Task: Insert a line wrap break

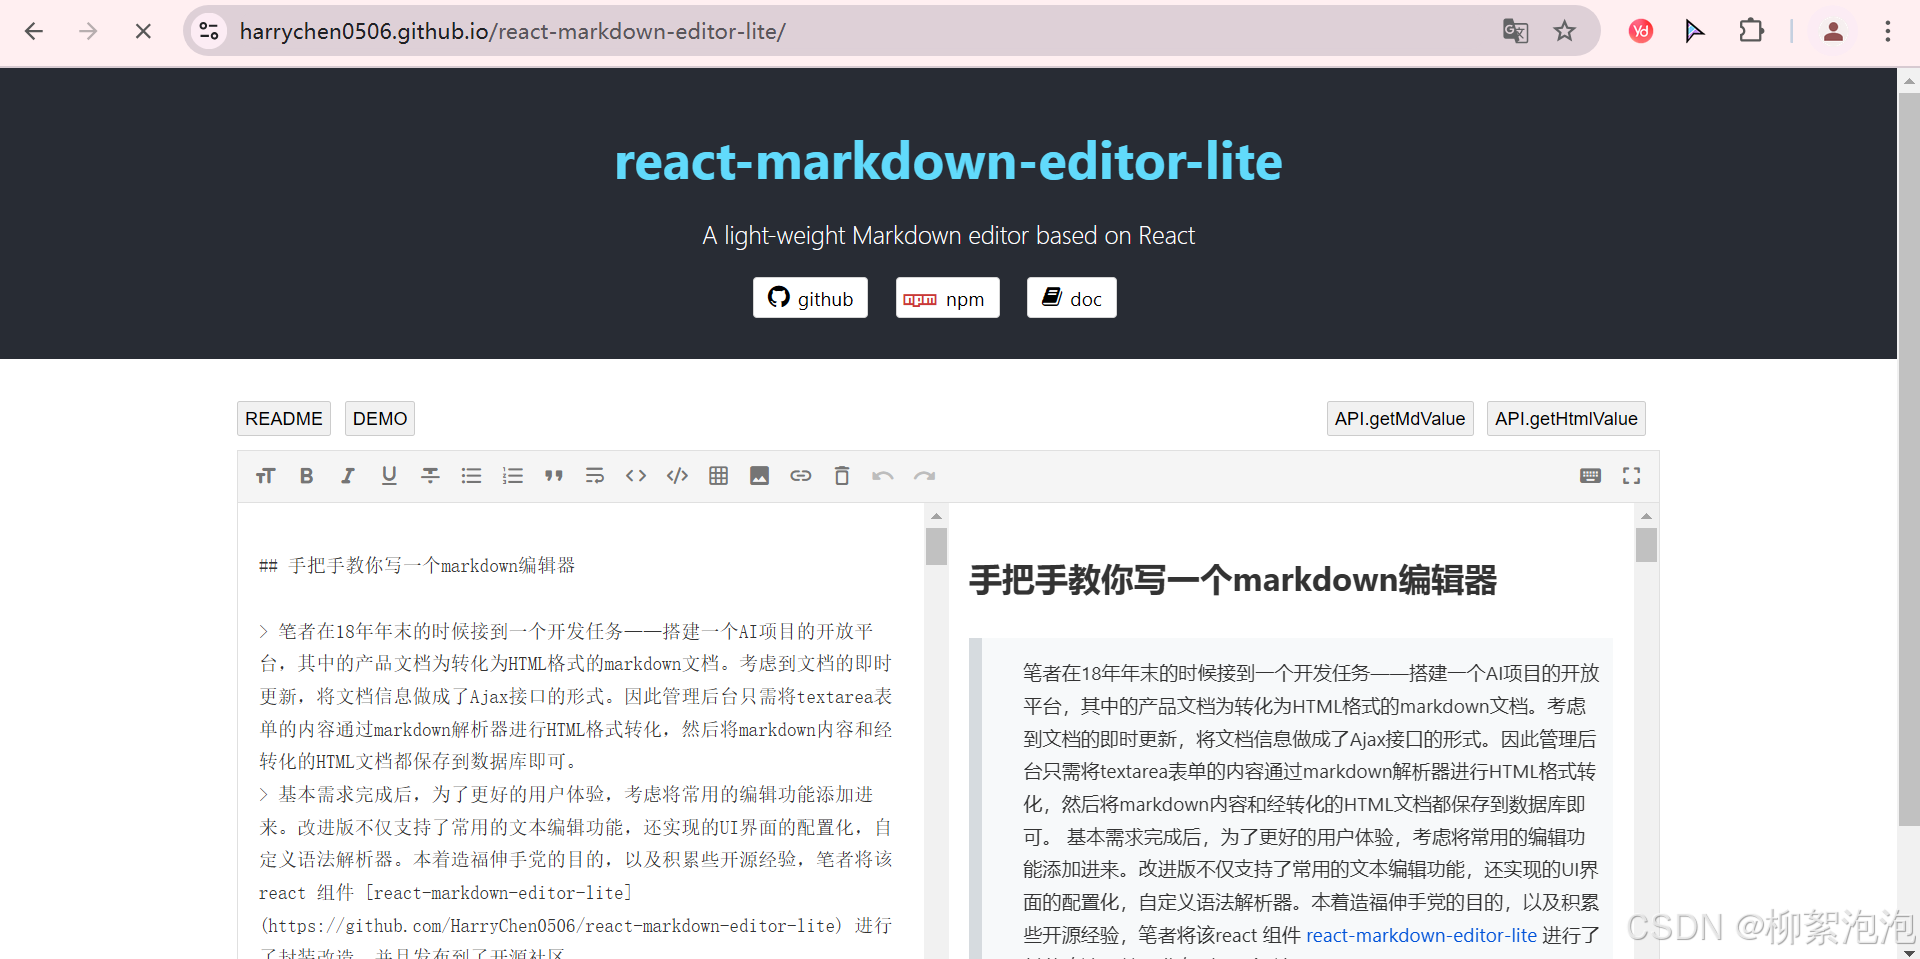Action: 595,476
